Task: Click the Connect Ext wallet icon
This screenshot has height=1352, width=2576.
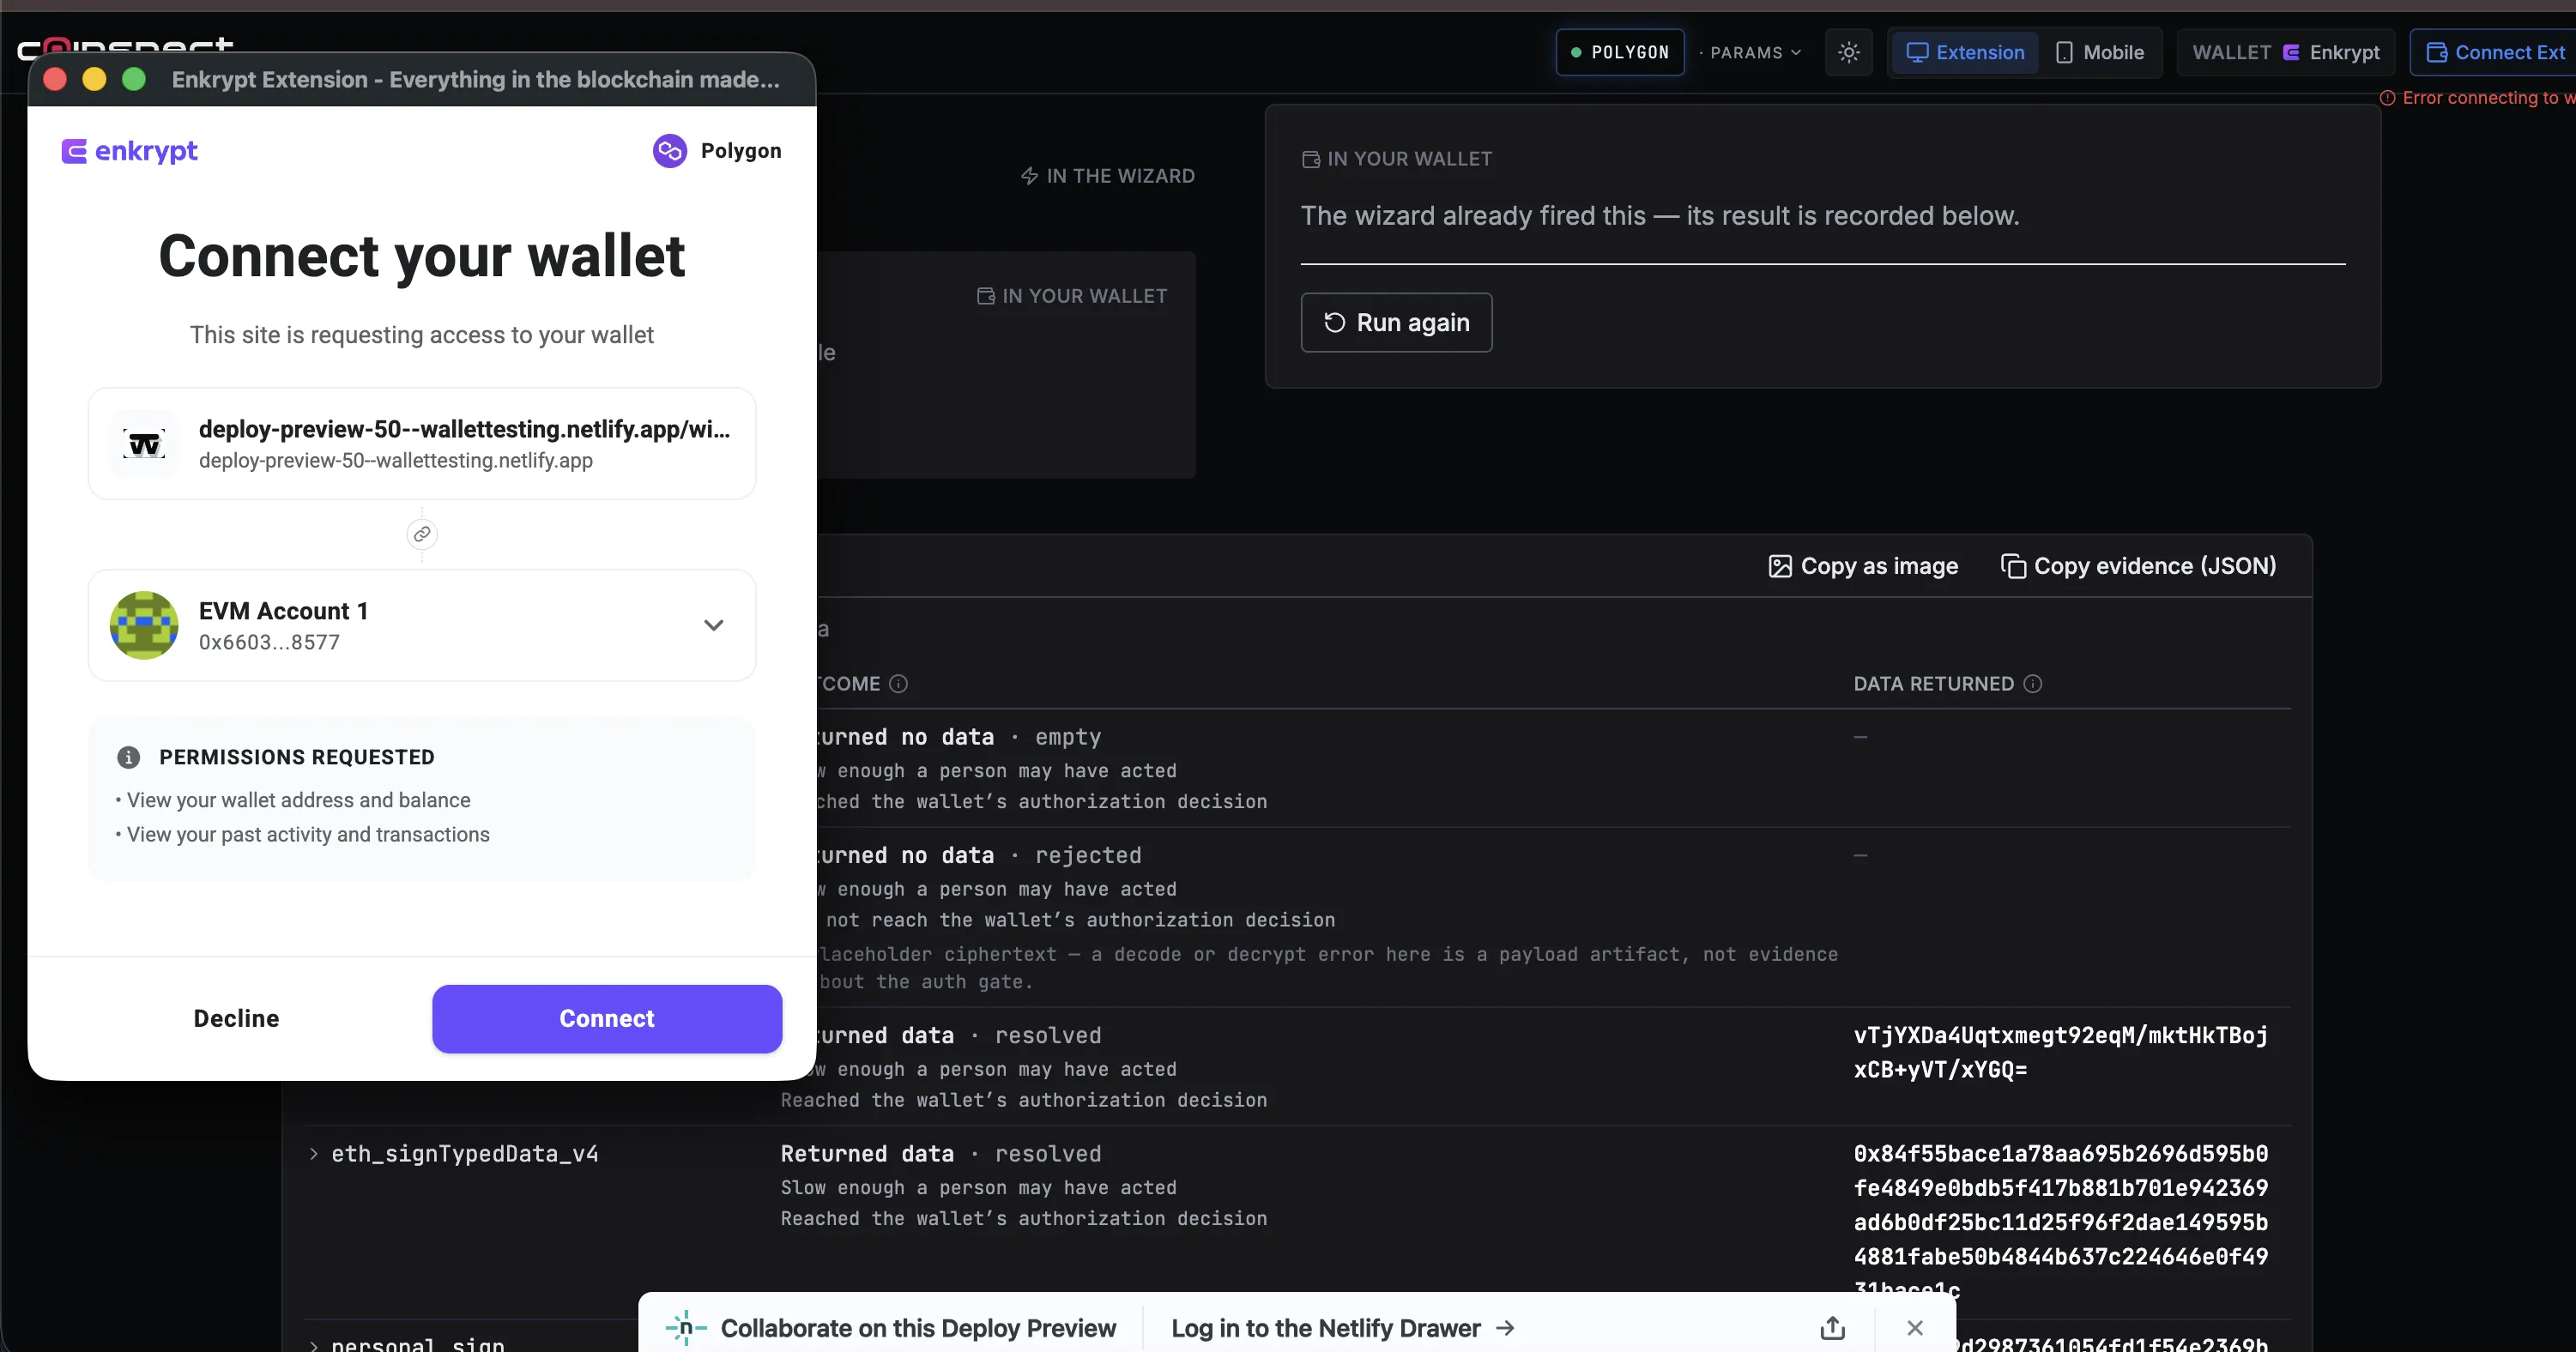Action: pos(2437,52)
